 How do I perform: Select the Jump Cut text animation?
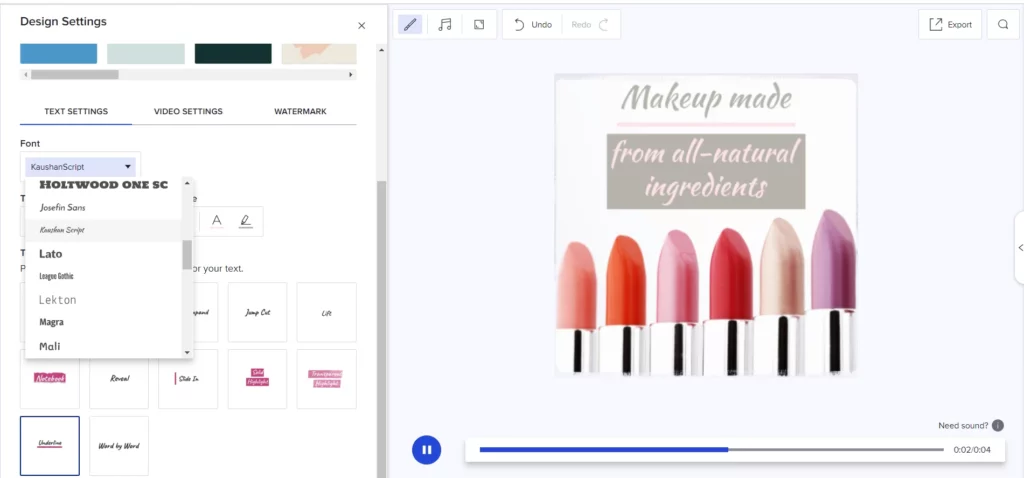pyautogui.click(x=257, y=312)
